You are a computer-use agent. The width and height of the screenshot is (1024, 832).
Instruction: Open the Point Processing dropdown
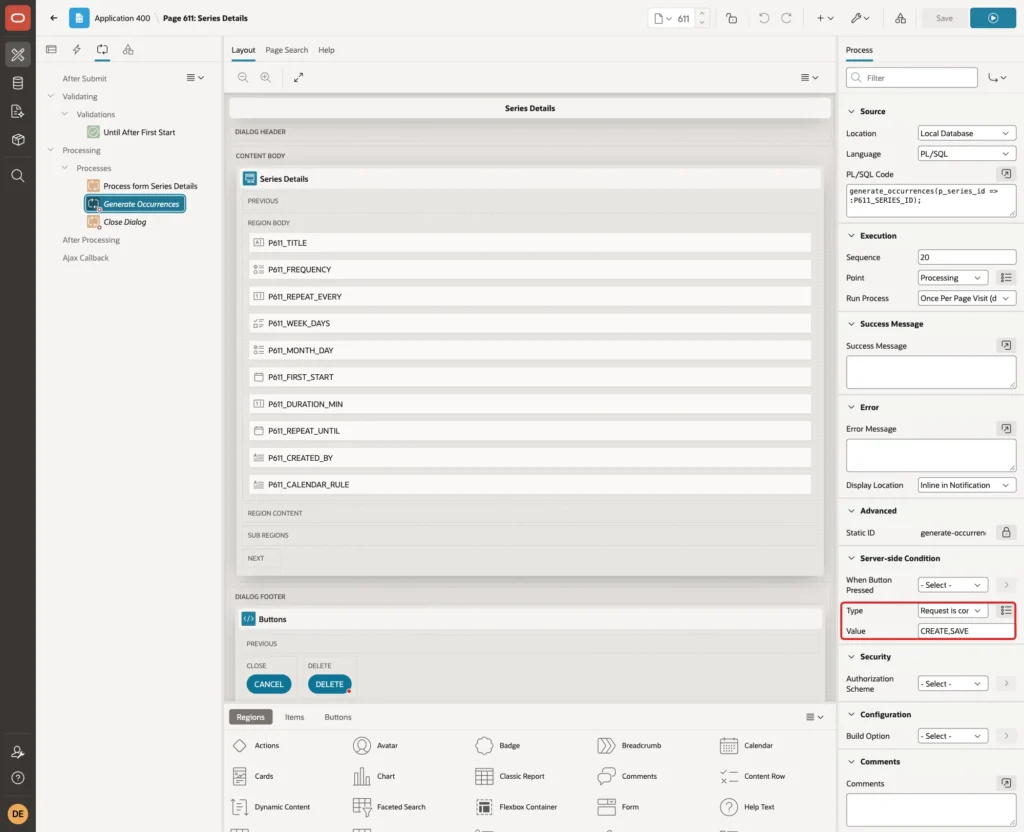[952, 278]
